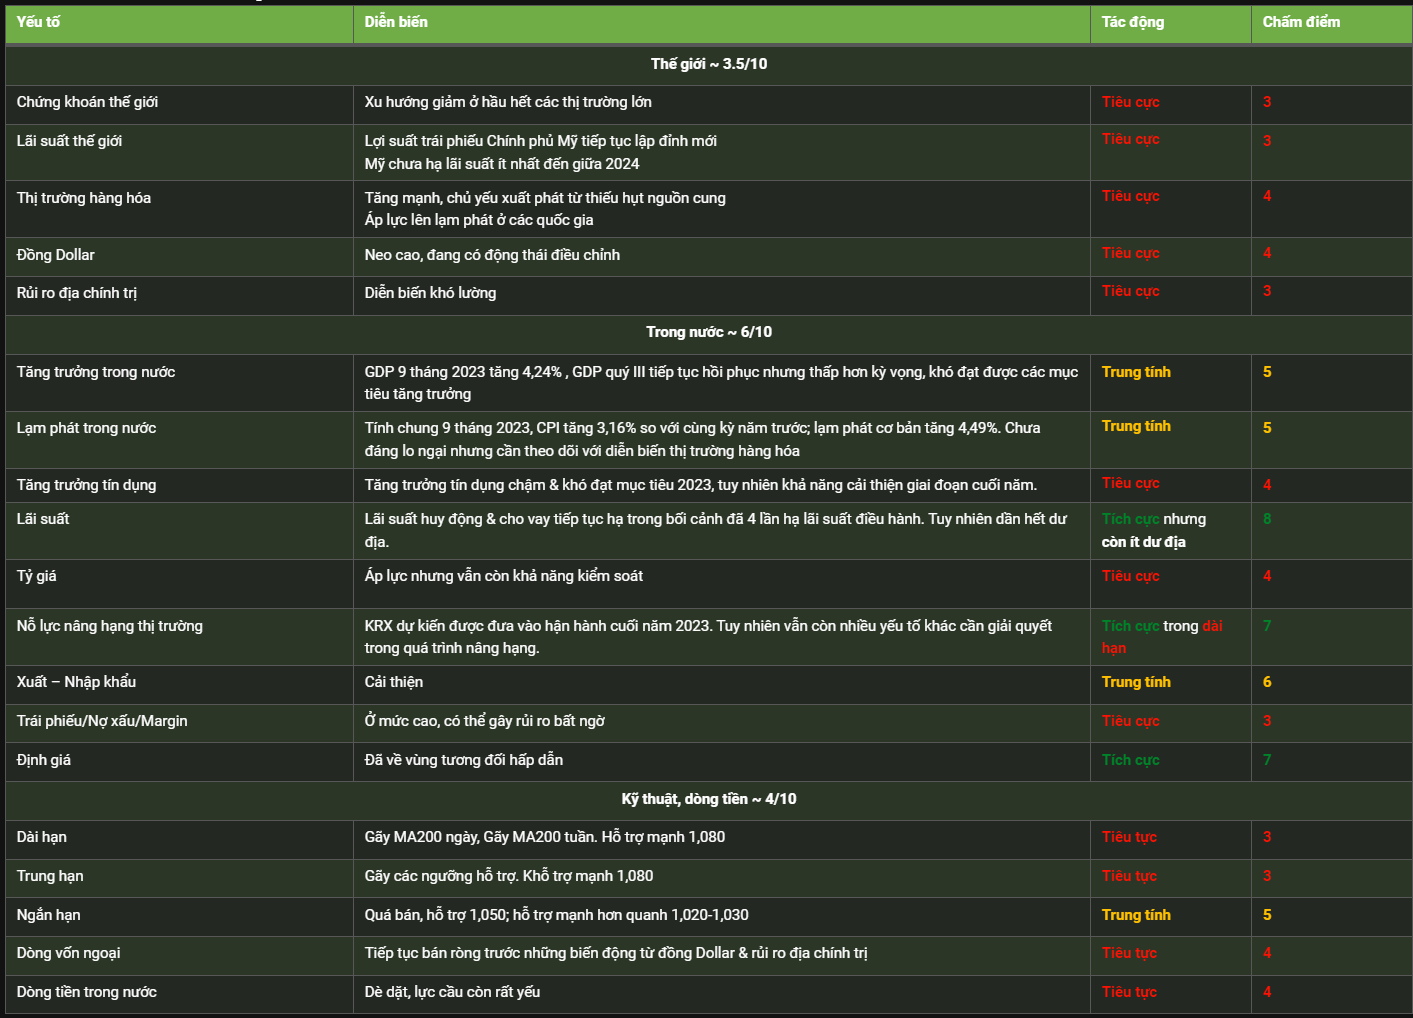Click the 'Kỹ thuật, dòng tiền ~ 4/10' section row
This screenshot has height=1018, width=1413.
[x=709, y=799]
